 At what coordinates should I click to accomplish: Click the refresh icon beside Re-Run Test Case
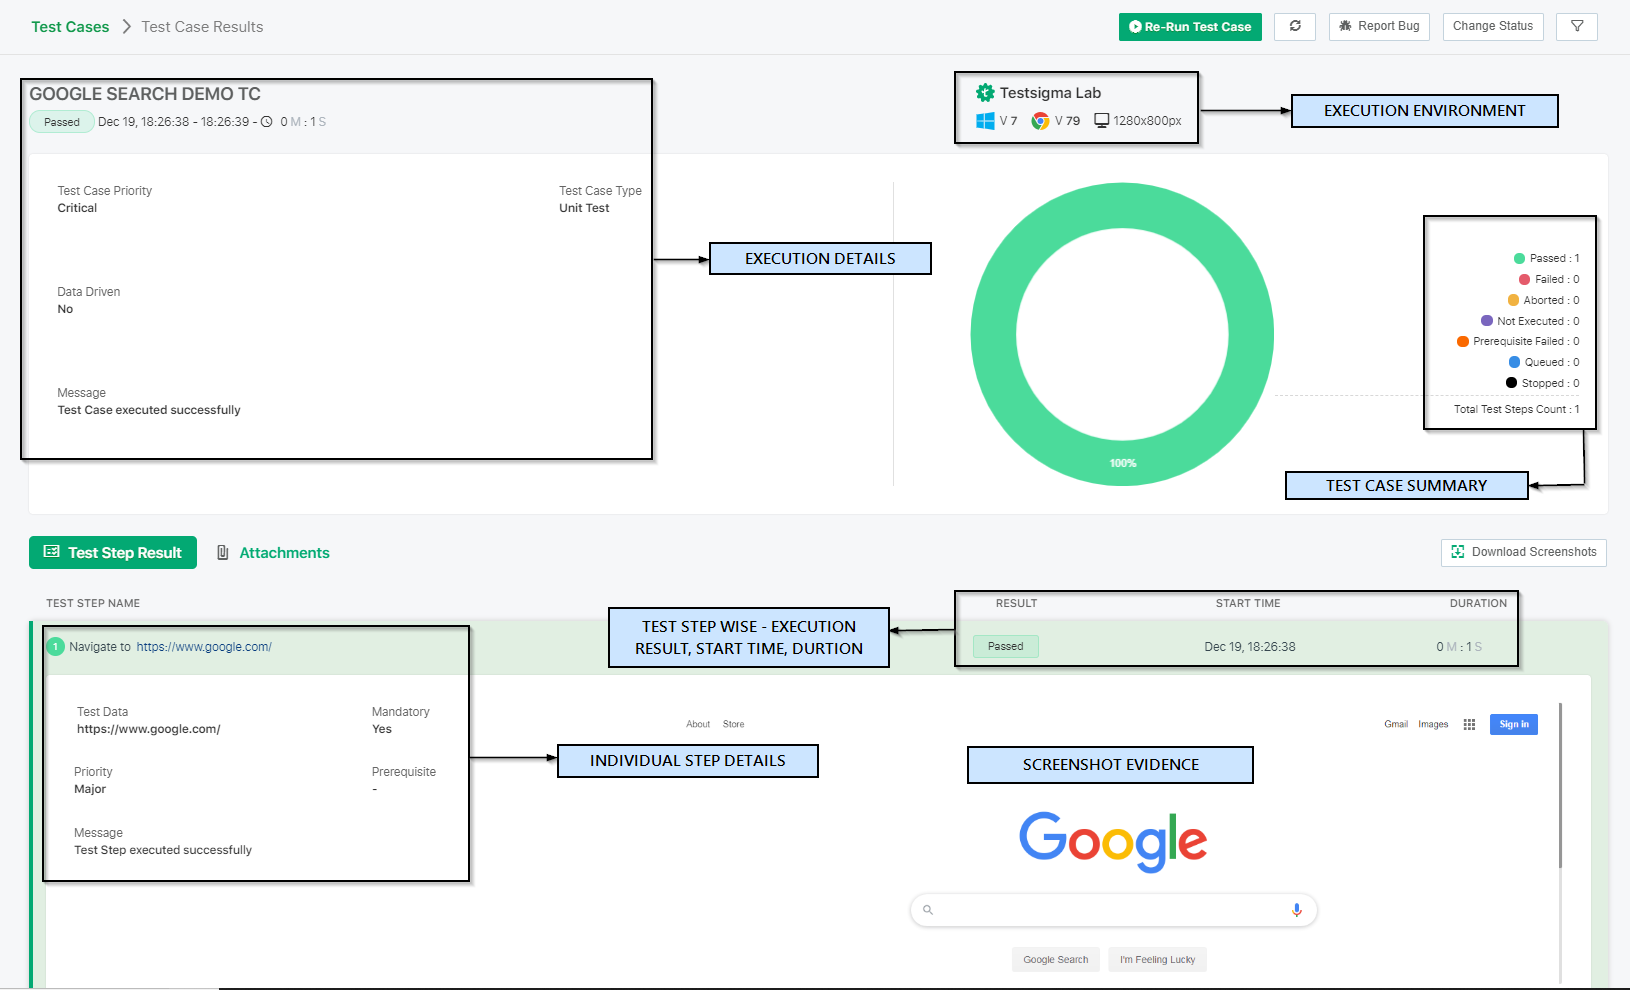point(1295,26)
